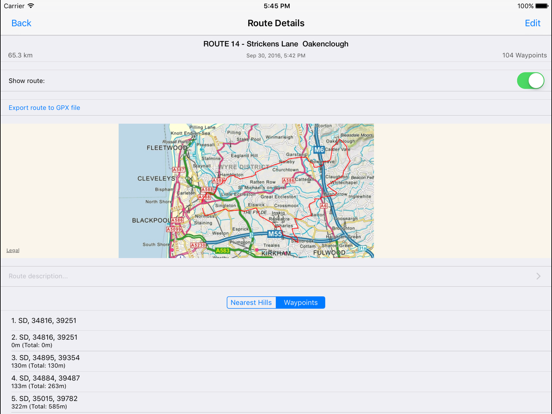Click the M55 motorway badge on the map

[x=275, y=234]
